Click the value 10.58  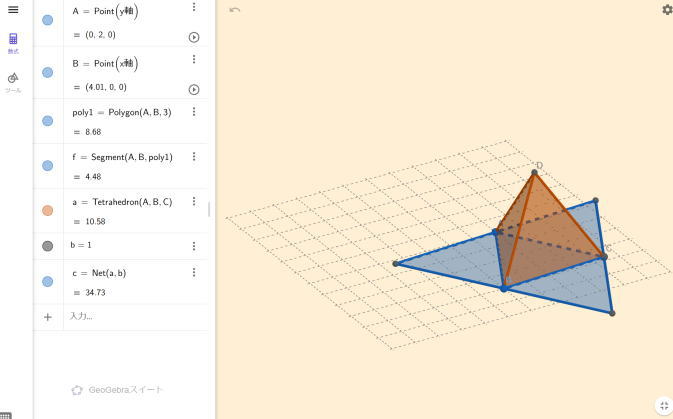(x=95, y=222)
